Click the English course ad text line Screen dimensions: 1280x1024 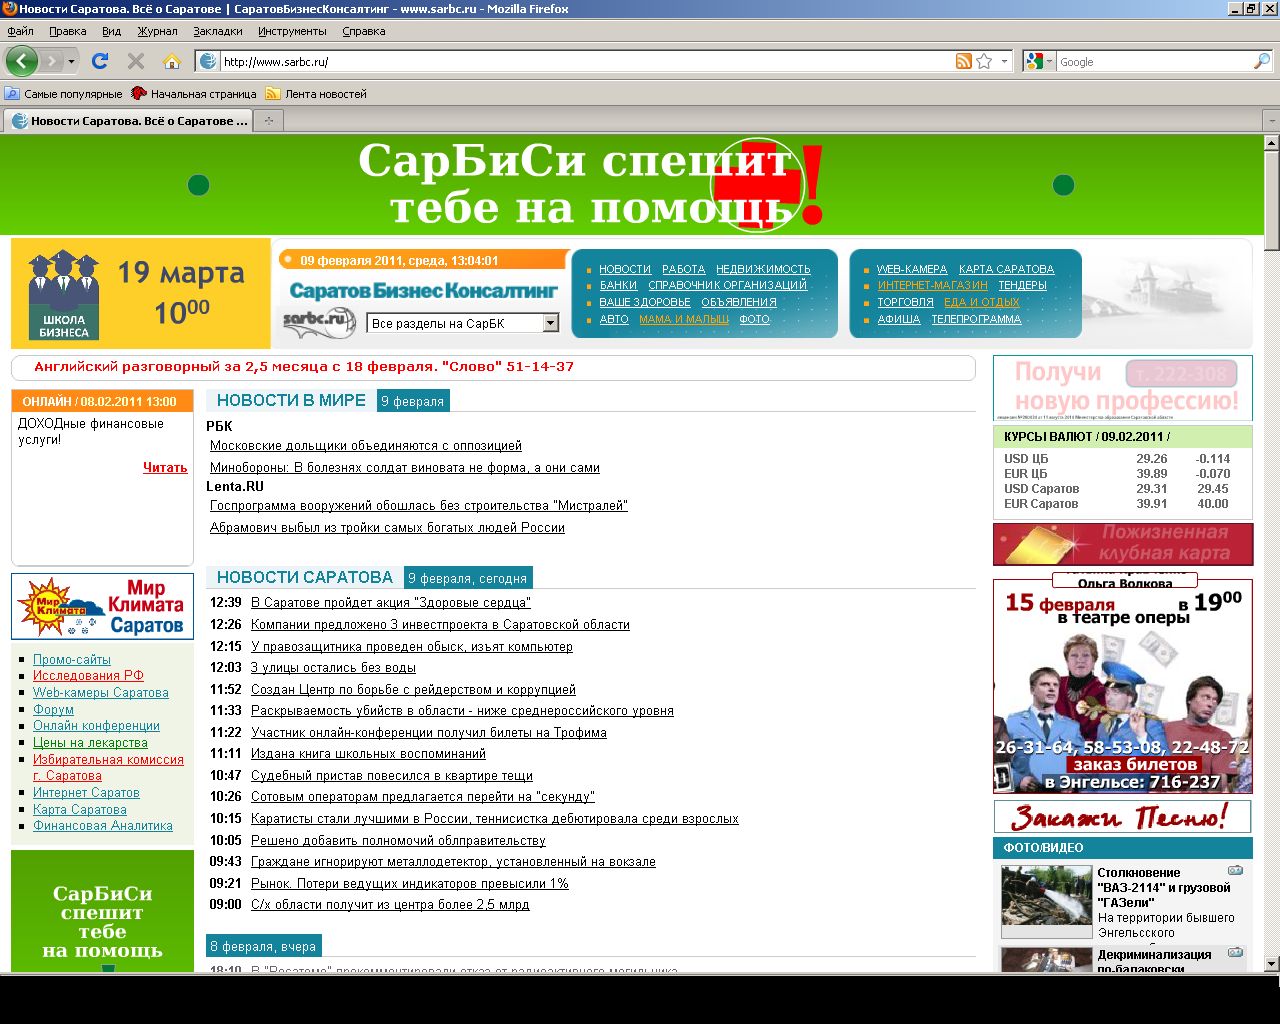[304, 367]
